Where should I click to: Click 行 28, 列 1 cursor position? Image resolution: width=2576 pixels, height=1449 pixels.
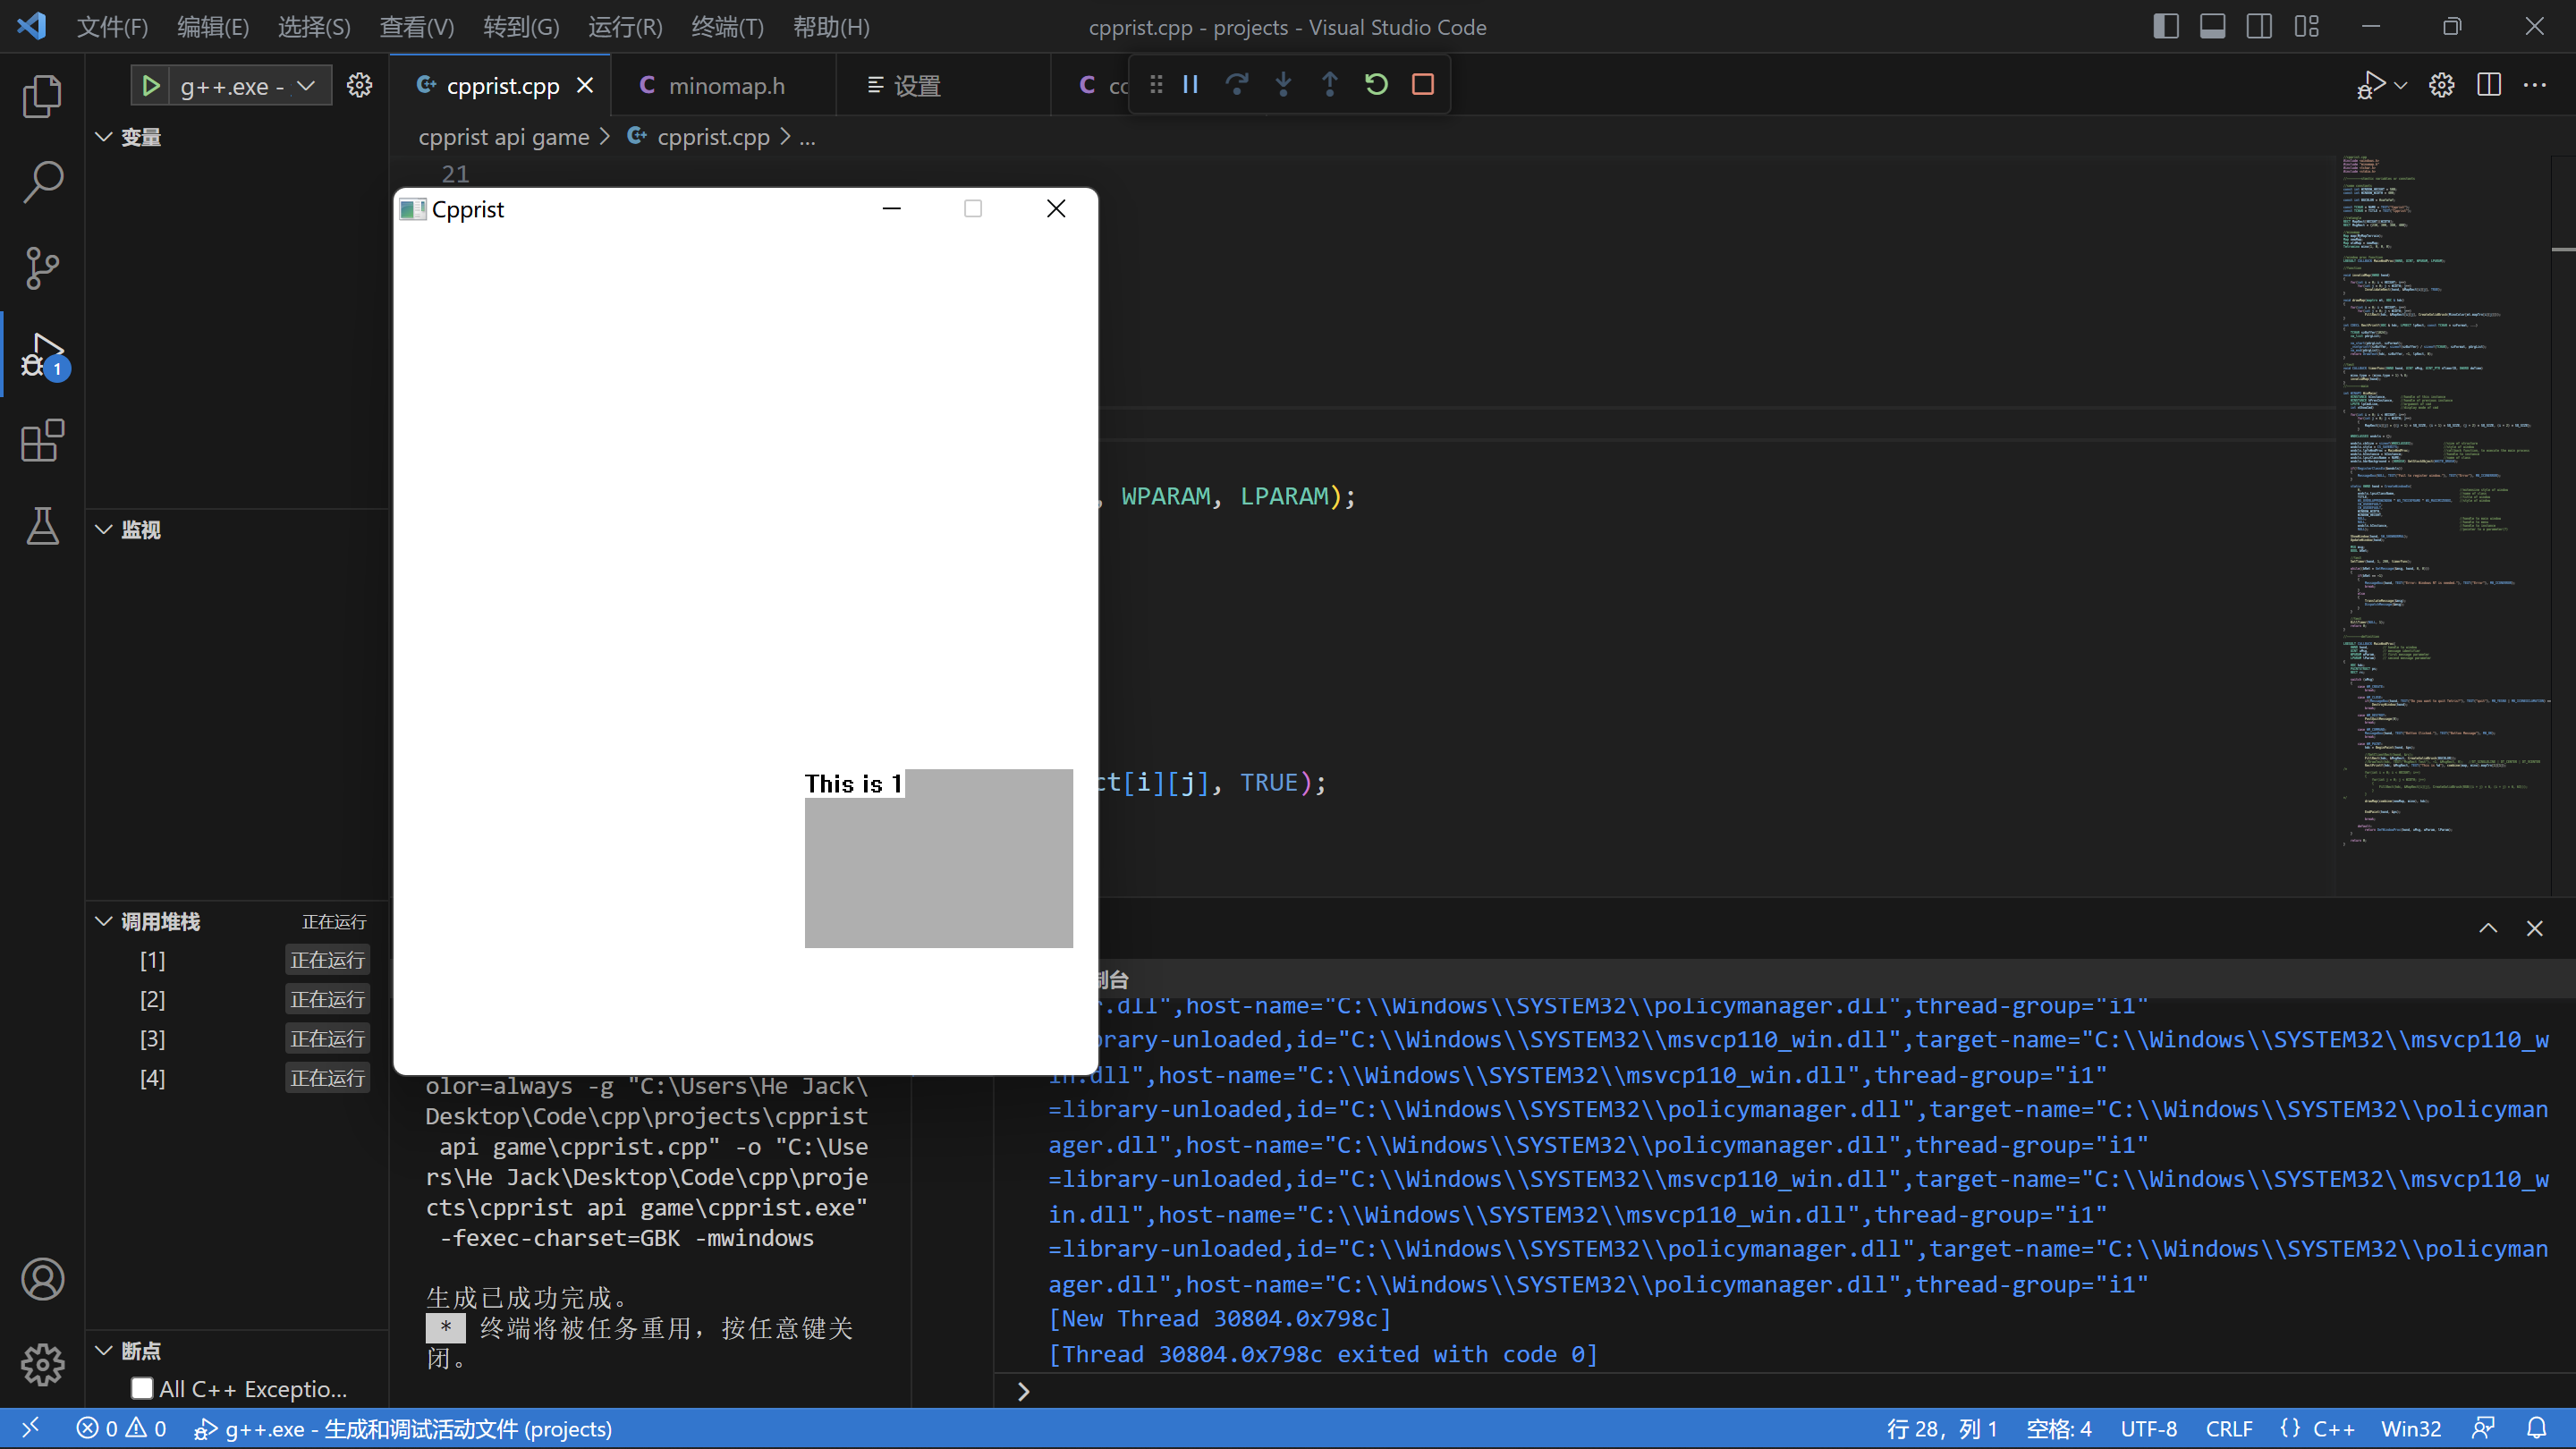coord(1941,1428)
